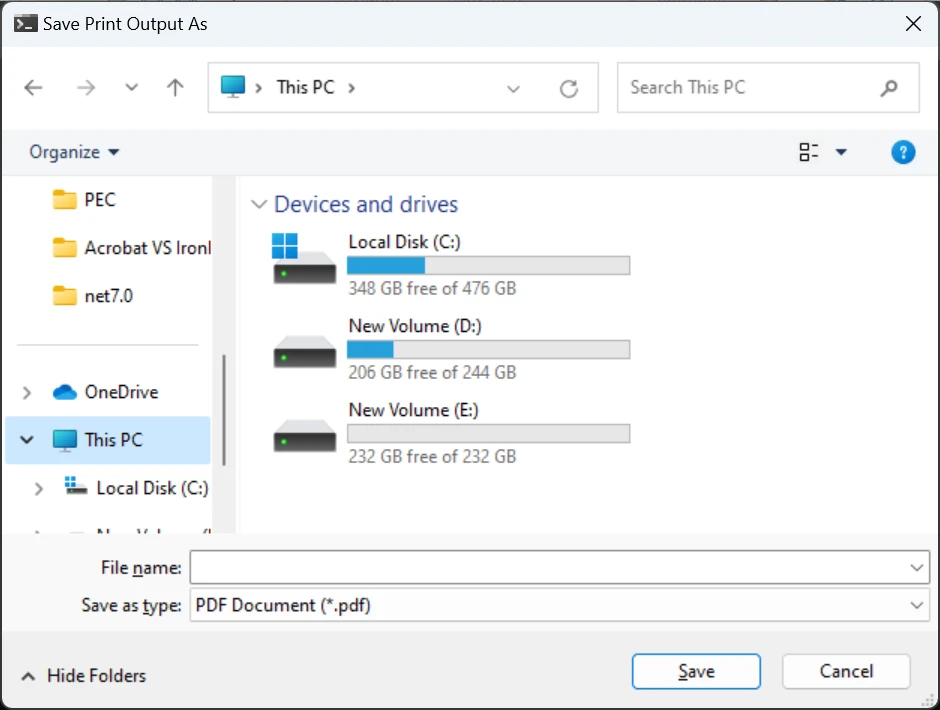Open the view options dropdown arrow
The image size is (940, 710).
[x=841, y=152]
